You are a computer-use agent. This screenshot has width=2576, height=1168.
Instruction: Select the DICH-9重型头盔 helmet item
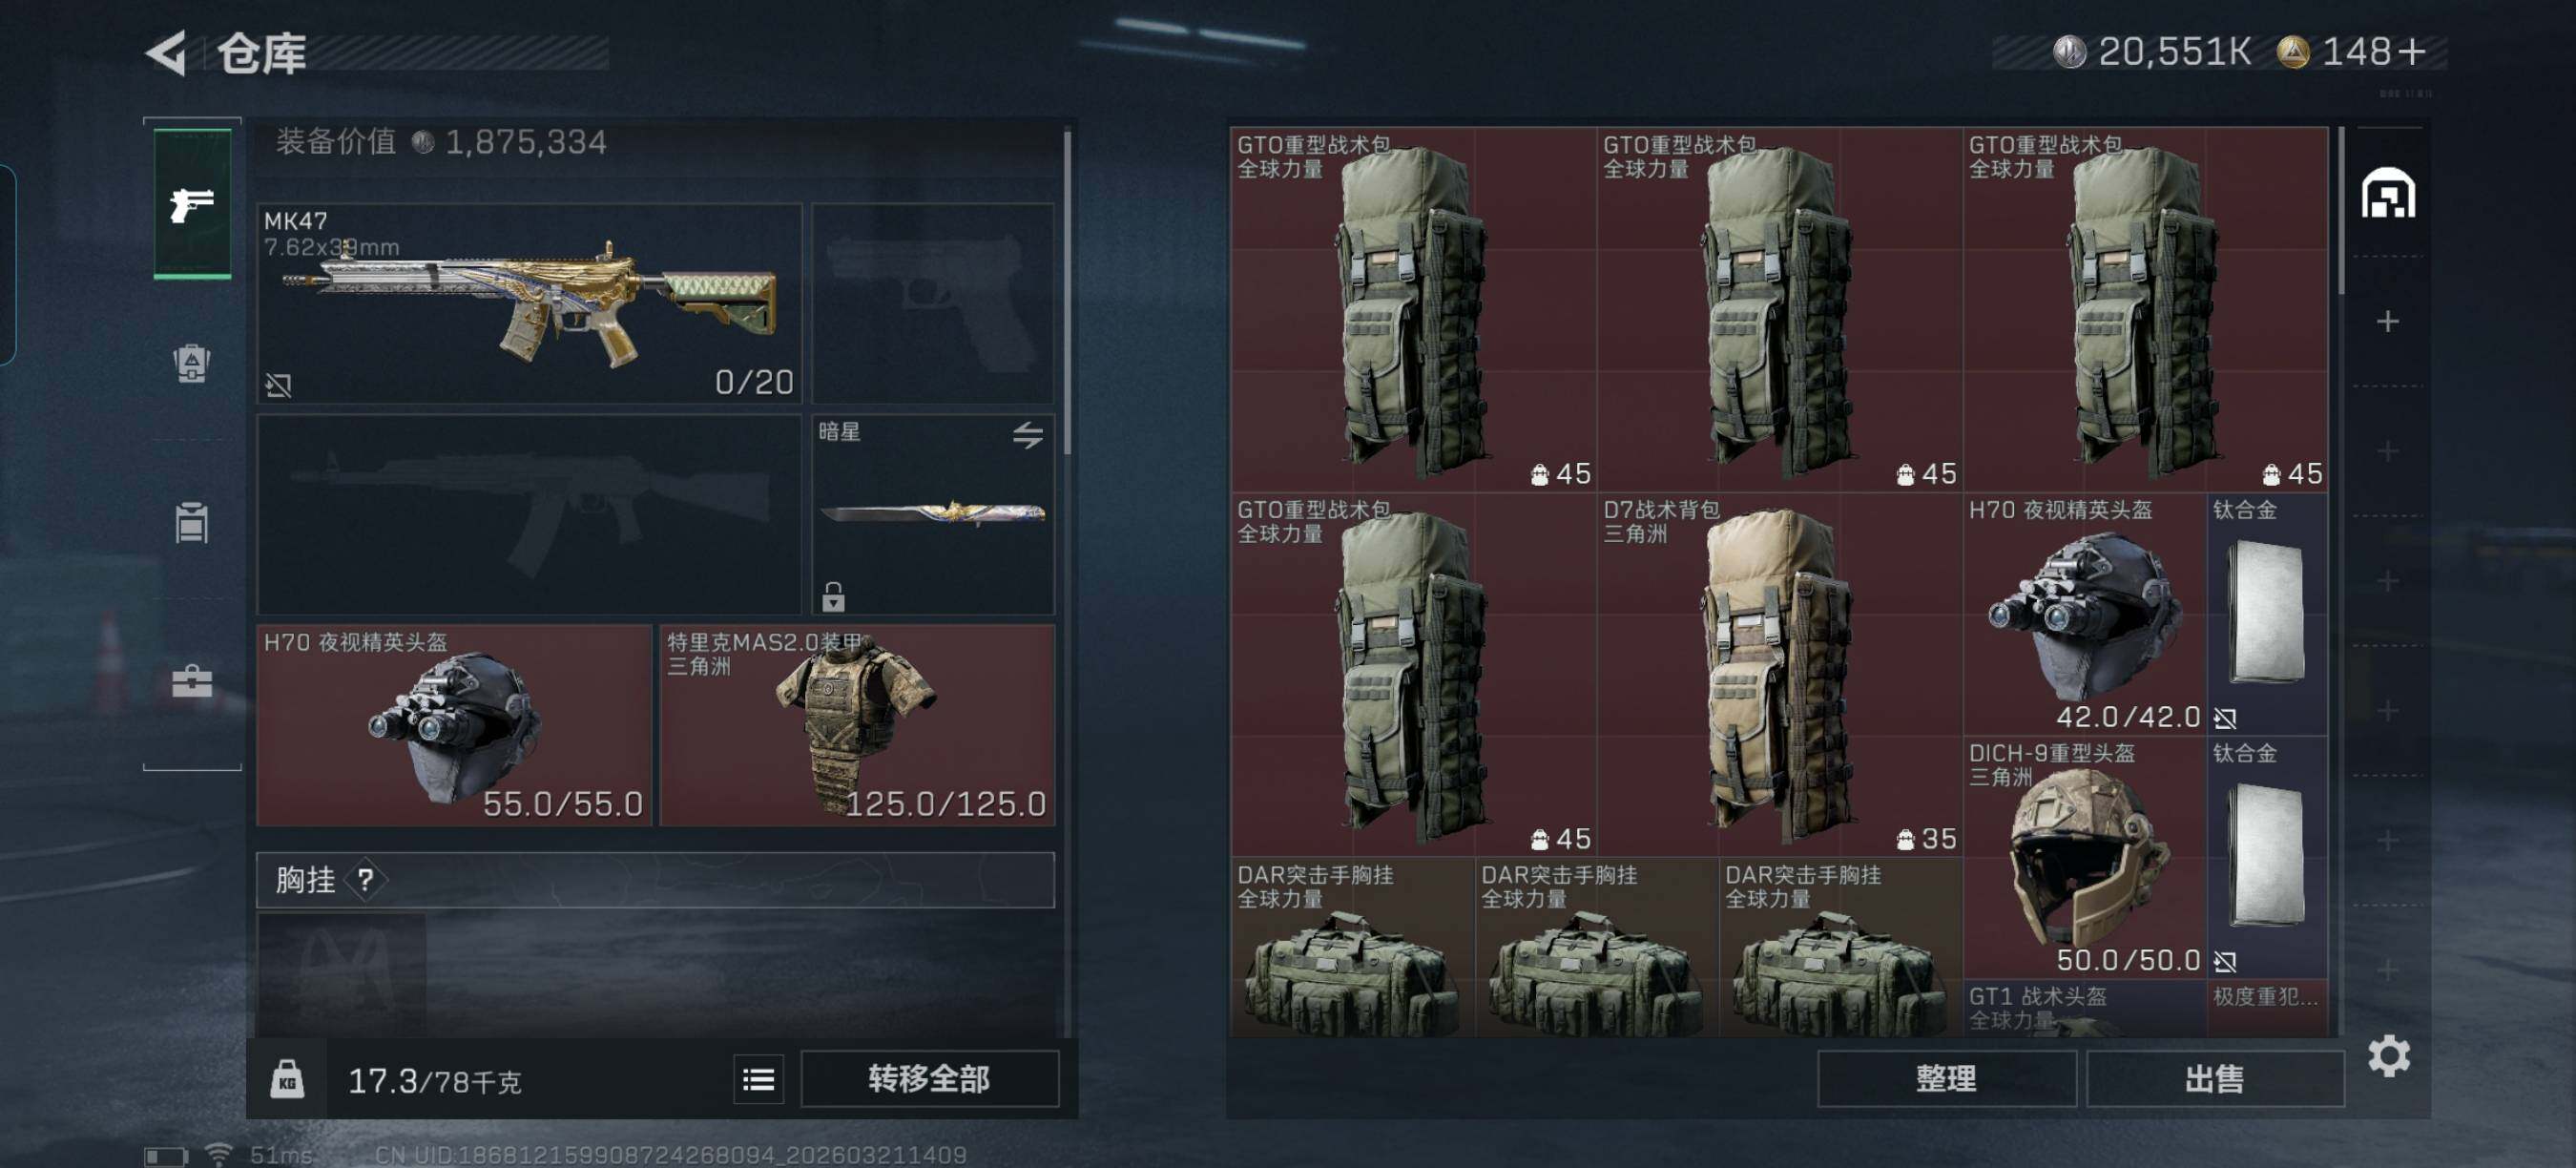(2085, 857)
